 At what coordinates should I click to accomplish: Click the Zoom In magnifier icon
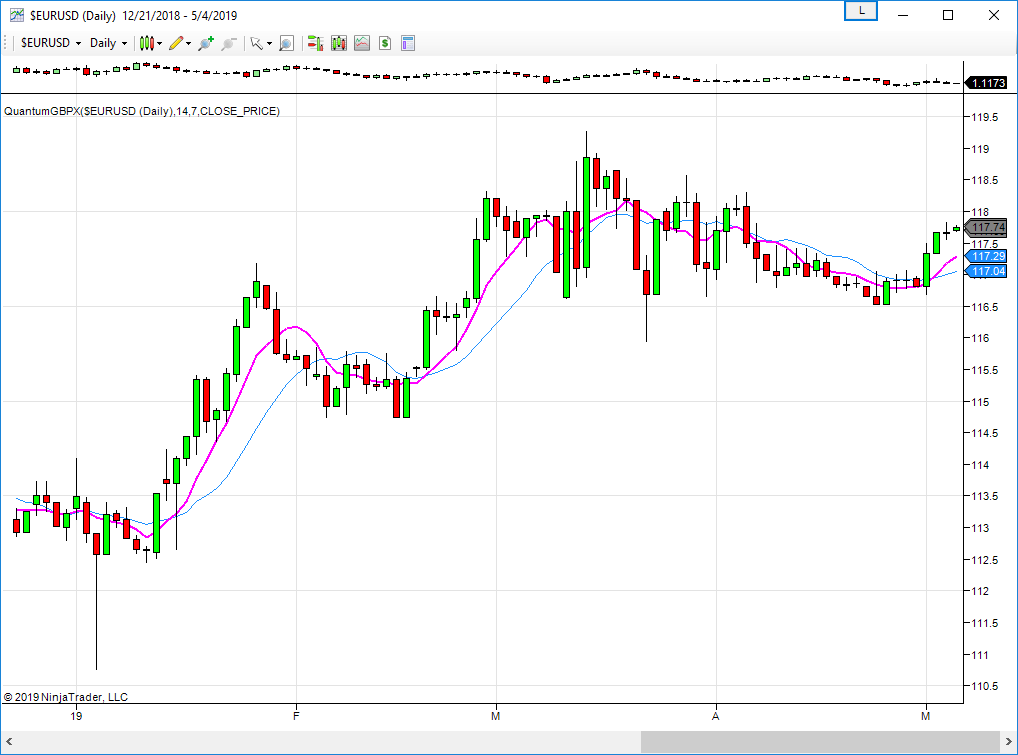click(x=206, y=43)
